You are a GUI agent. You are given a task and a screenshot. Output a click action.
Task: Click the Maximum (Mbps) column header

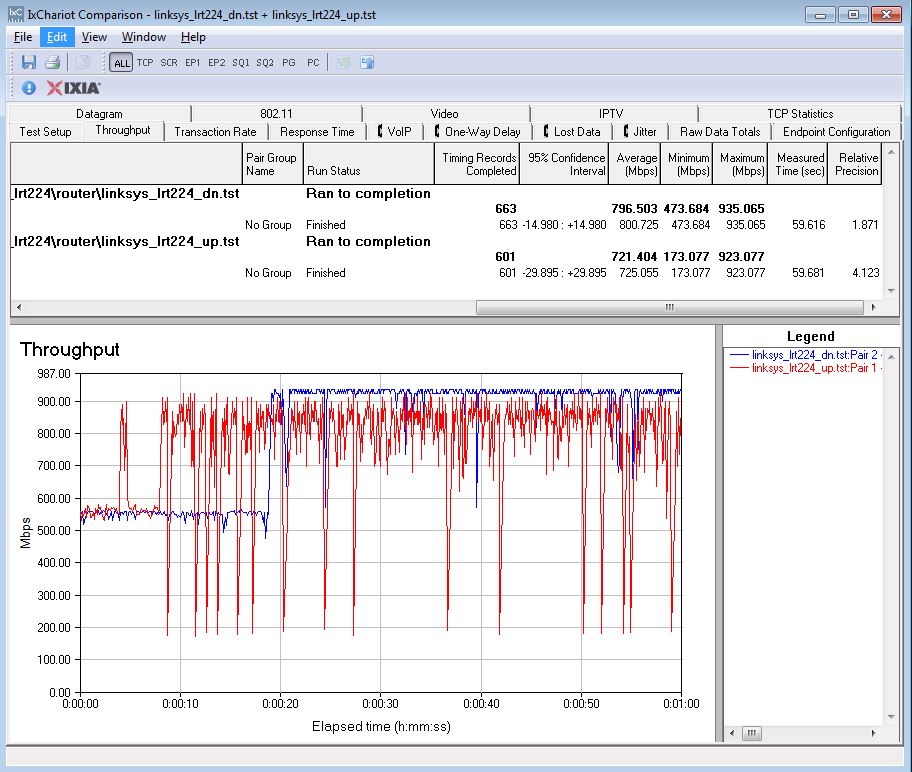click(x=740, y=164)
